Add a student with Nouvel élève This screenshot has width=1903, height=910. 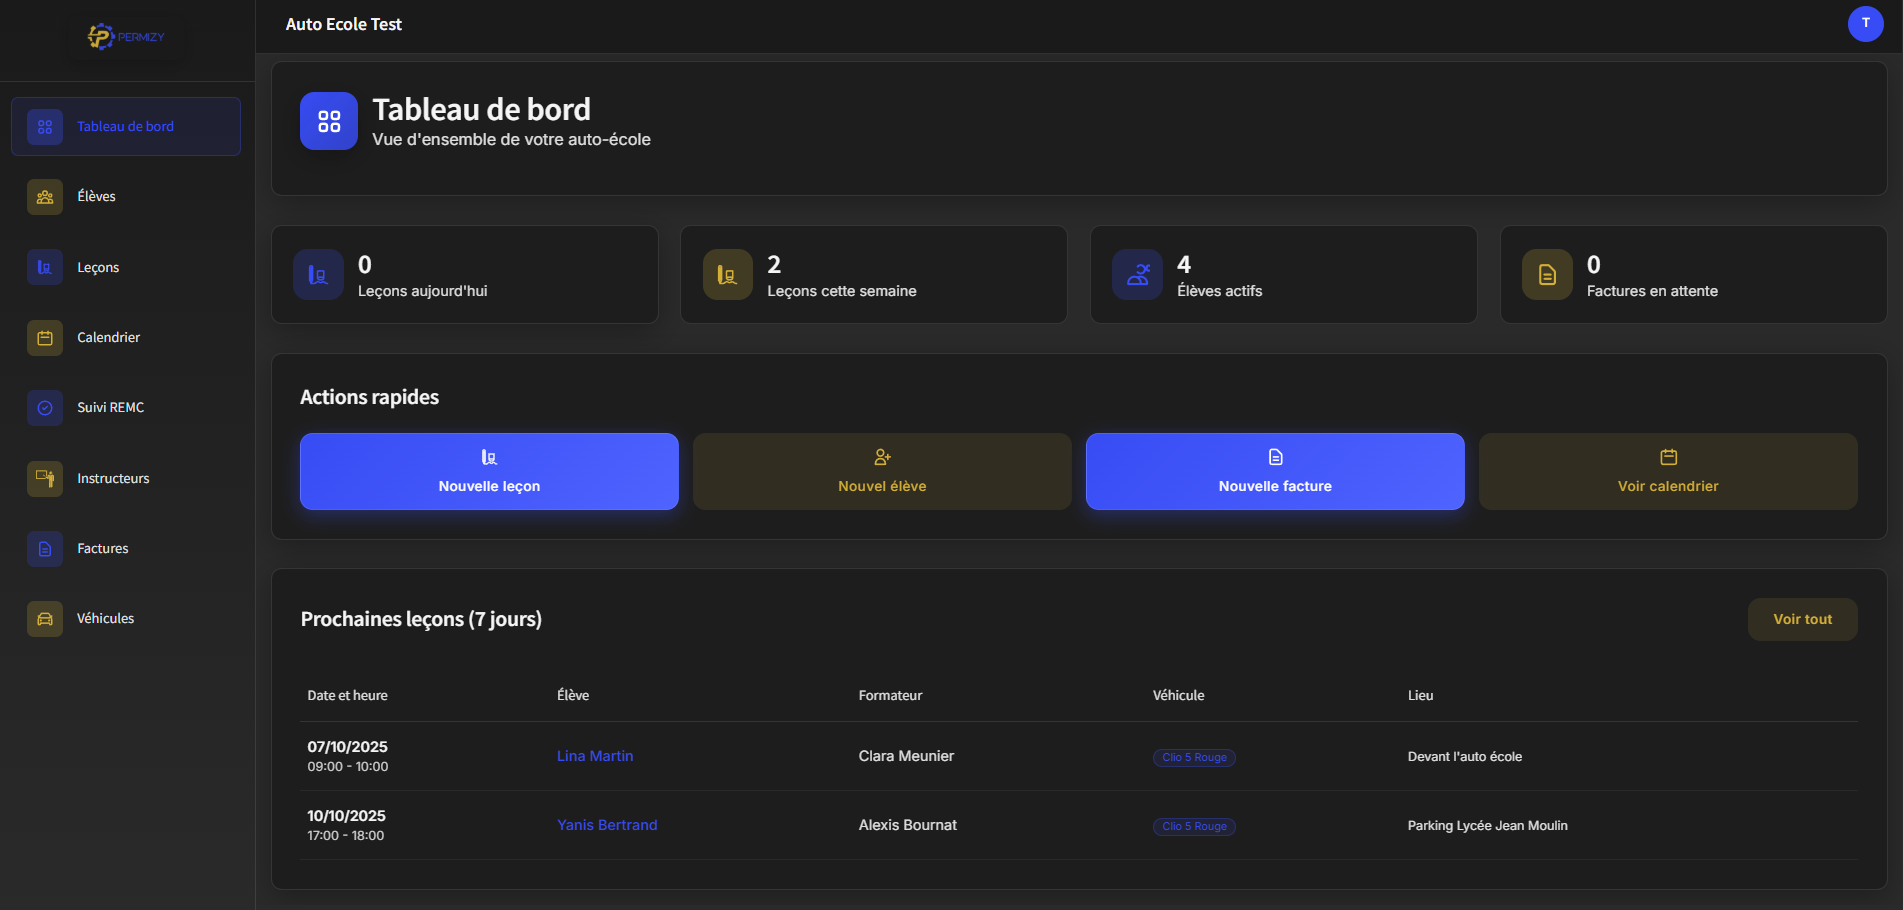coord(882,471)
